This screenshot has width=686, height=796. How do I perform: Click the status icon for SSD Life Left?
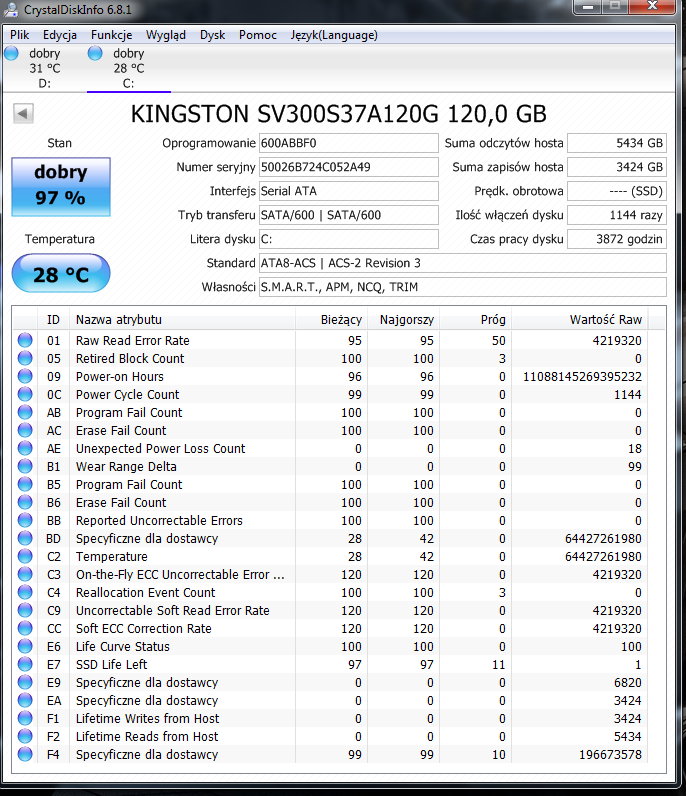(x=25, y=664)
